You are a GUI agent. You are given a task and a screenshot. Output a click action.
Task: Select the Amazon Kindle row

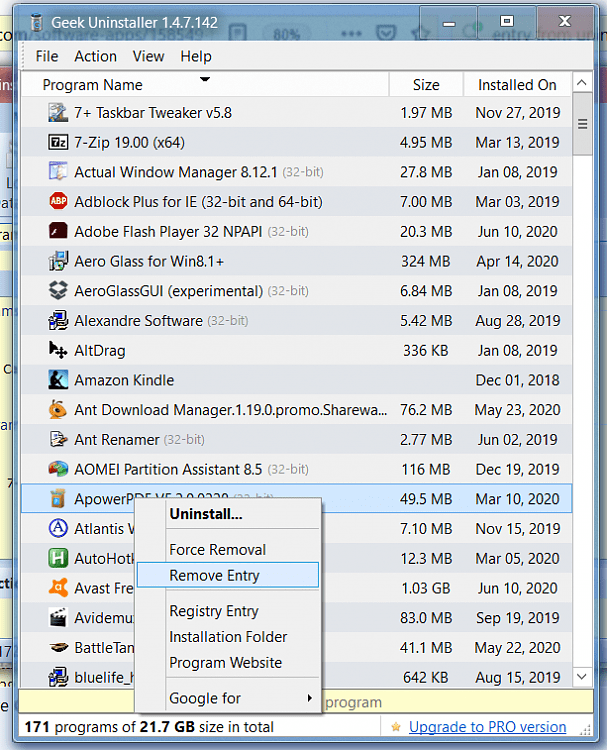tap(297, 380)
